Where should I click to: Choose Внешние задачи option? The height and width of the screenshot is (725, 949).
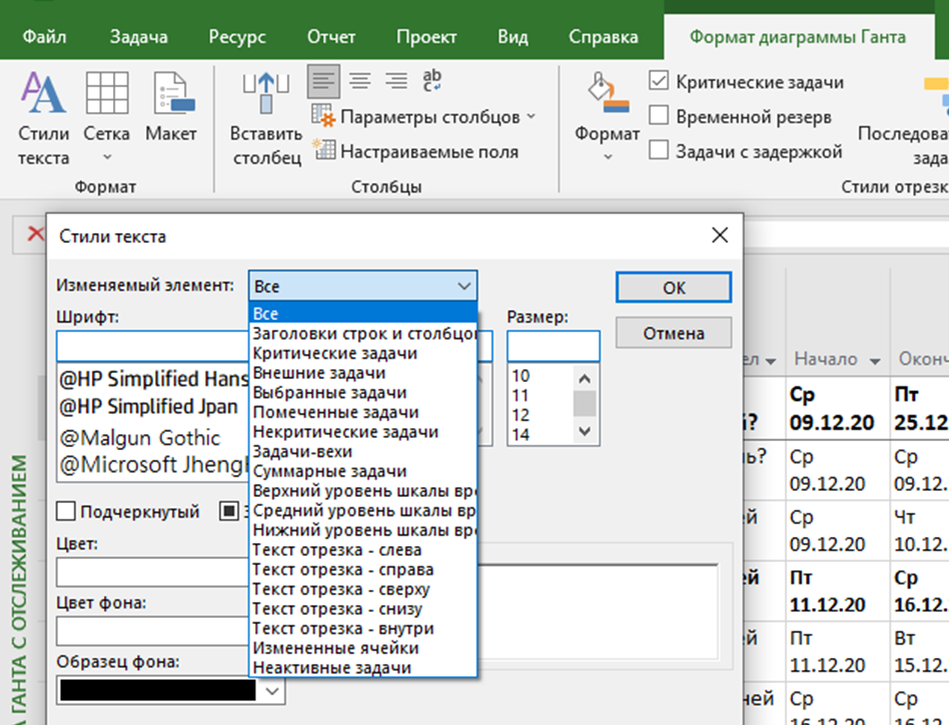(363, 373)
